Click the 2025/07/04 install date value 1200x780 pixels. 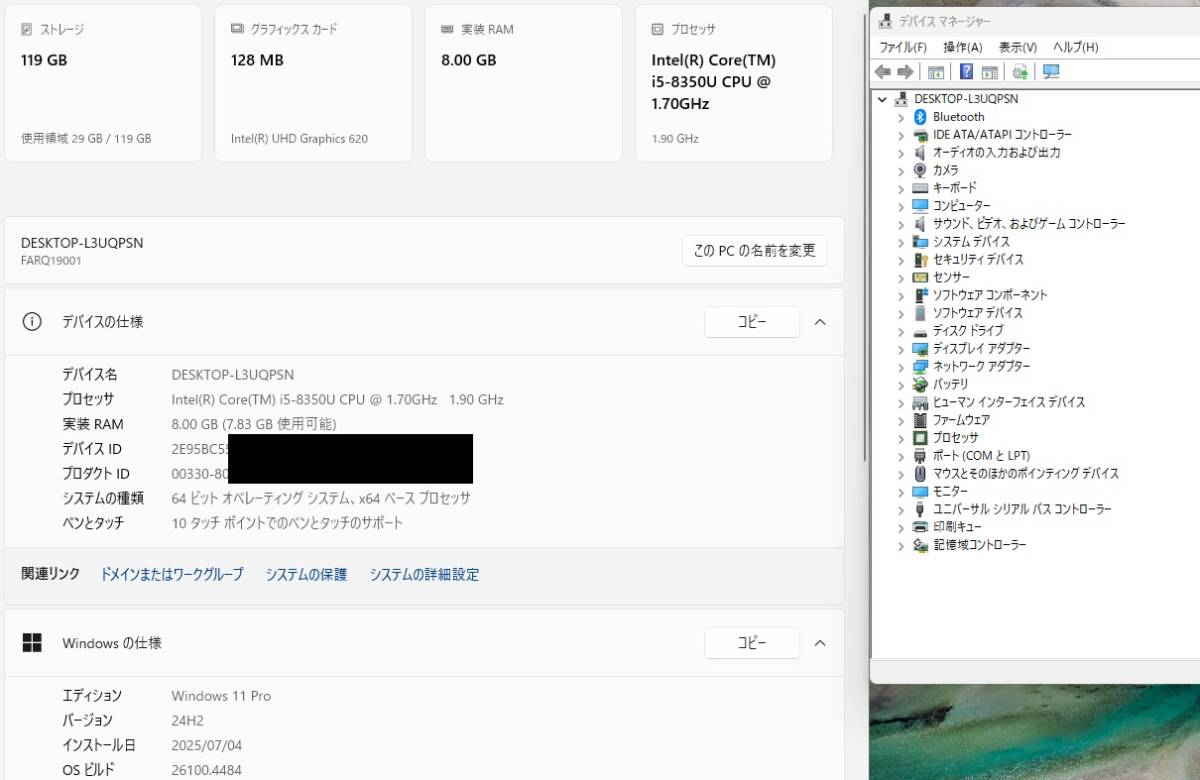[206, 745]
